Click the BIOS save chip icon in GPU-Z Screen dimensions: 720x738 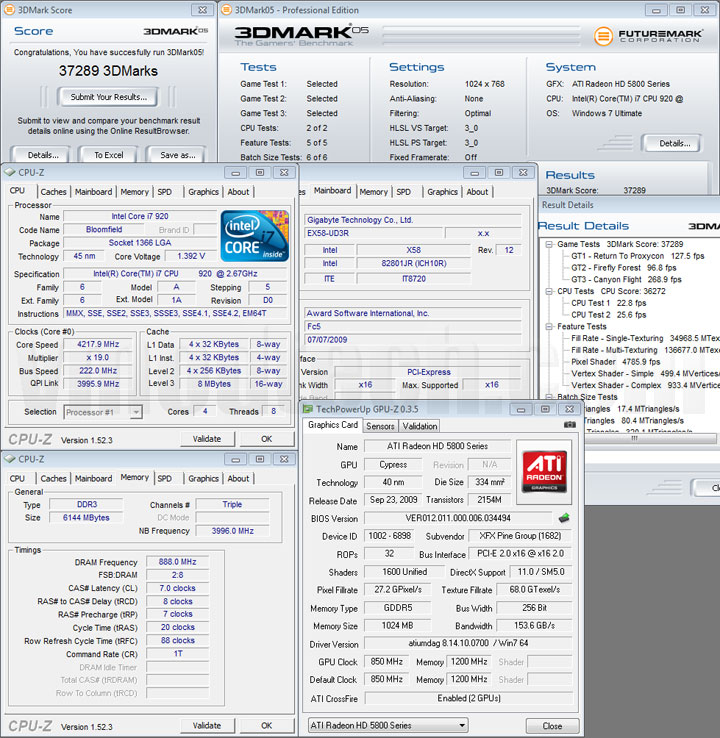coord(564,518)
